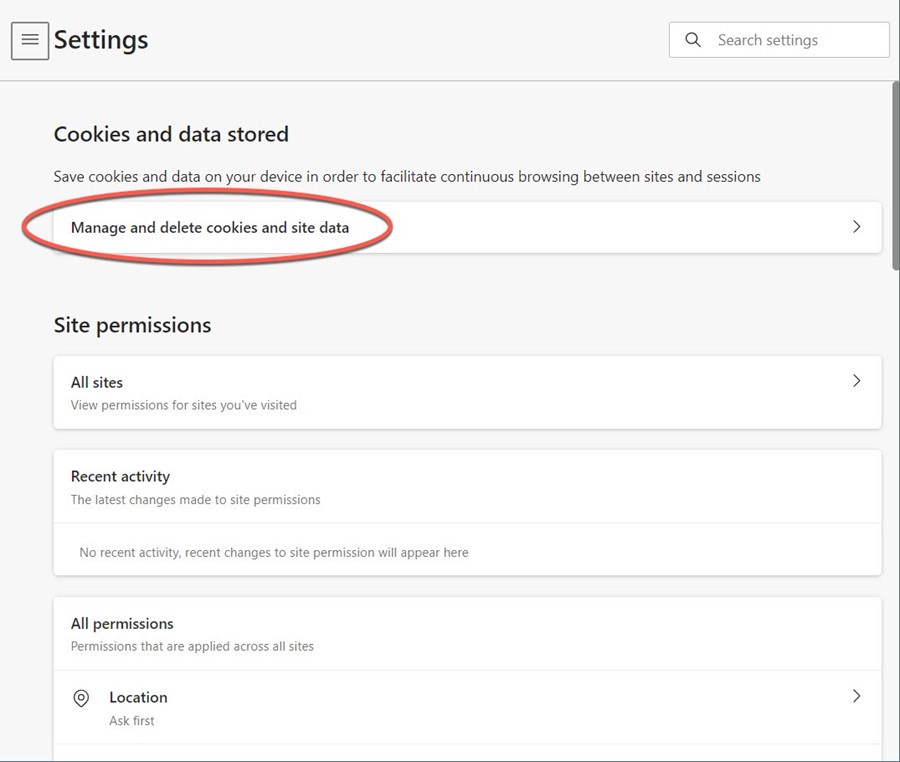Click the Settings page title

click(x=101, y=40)
